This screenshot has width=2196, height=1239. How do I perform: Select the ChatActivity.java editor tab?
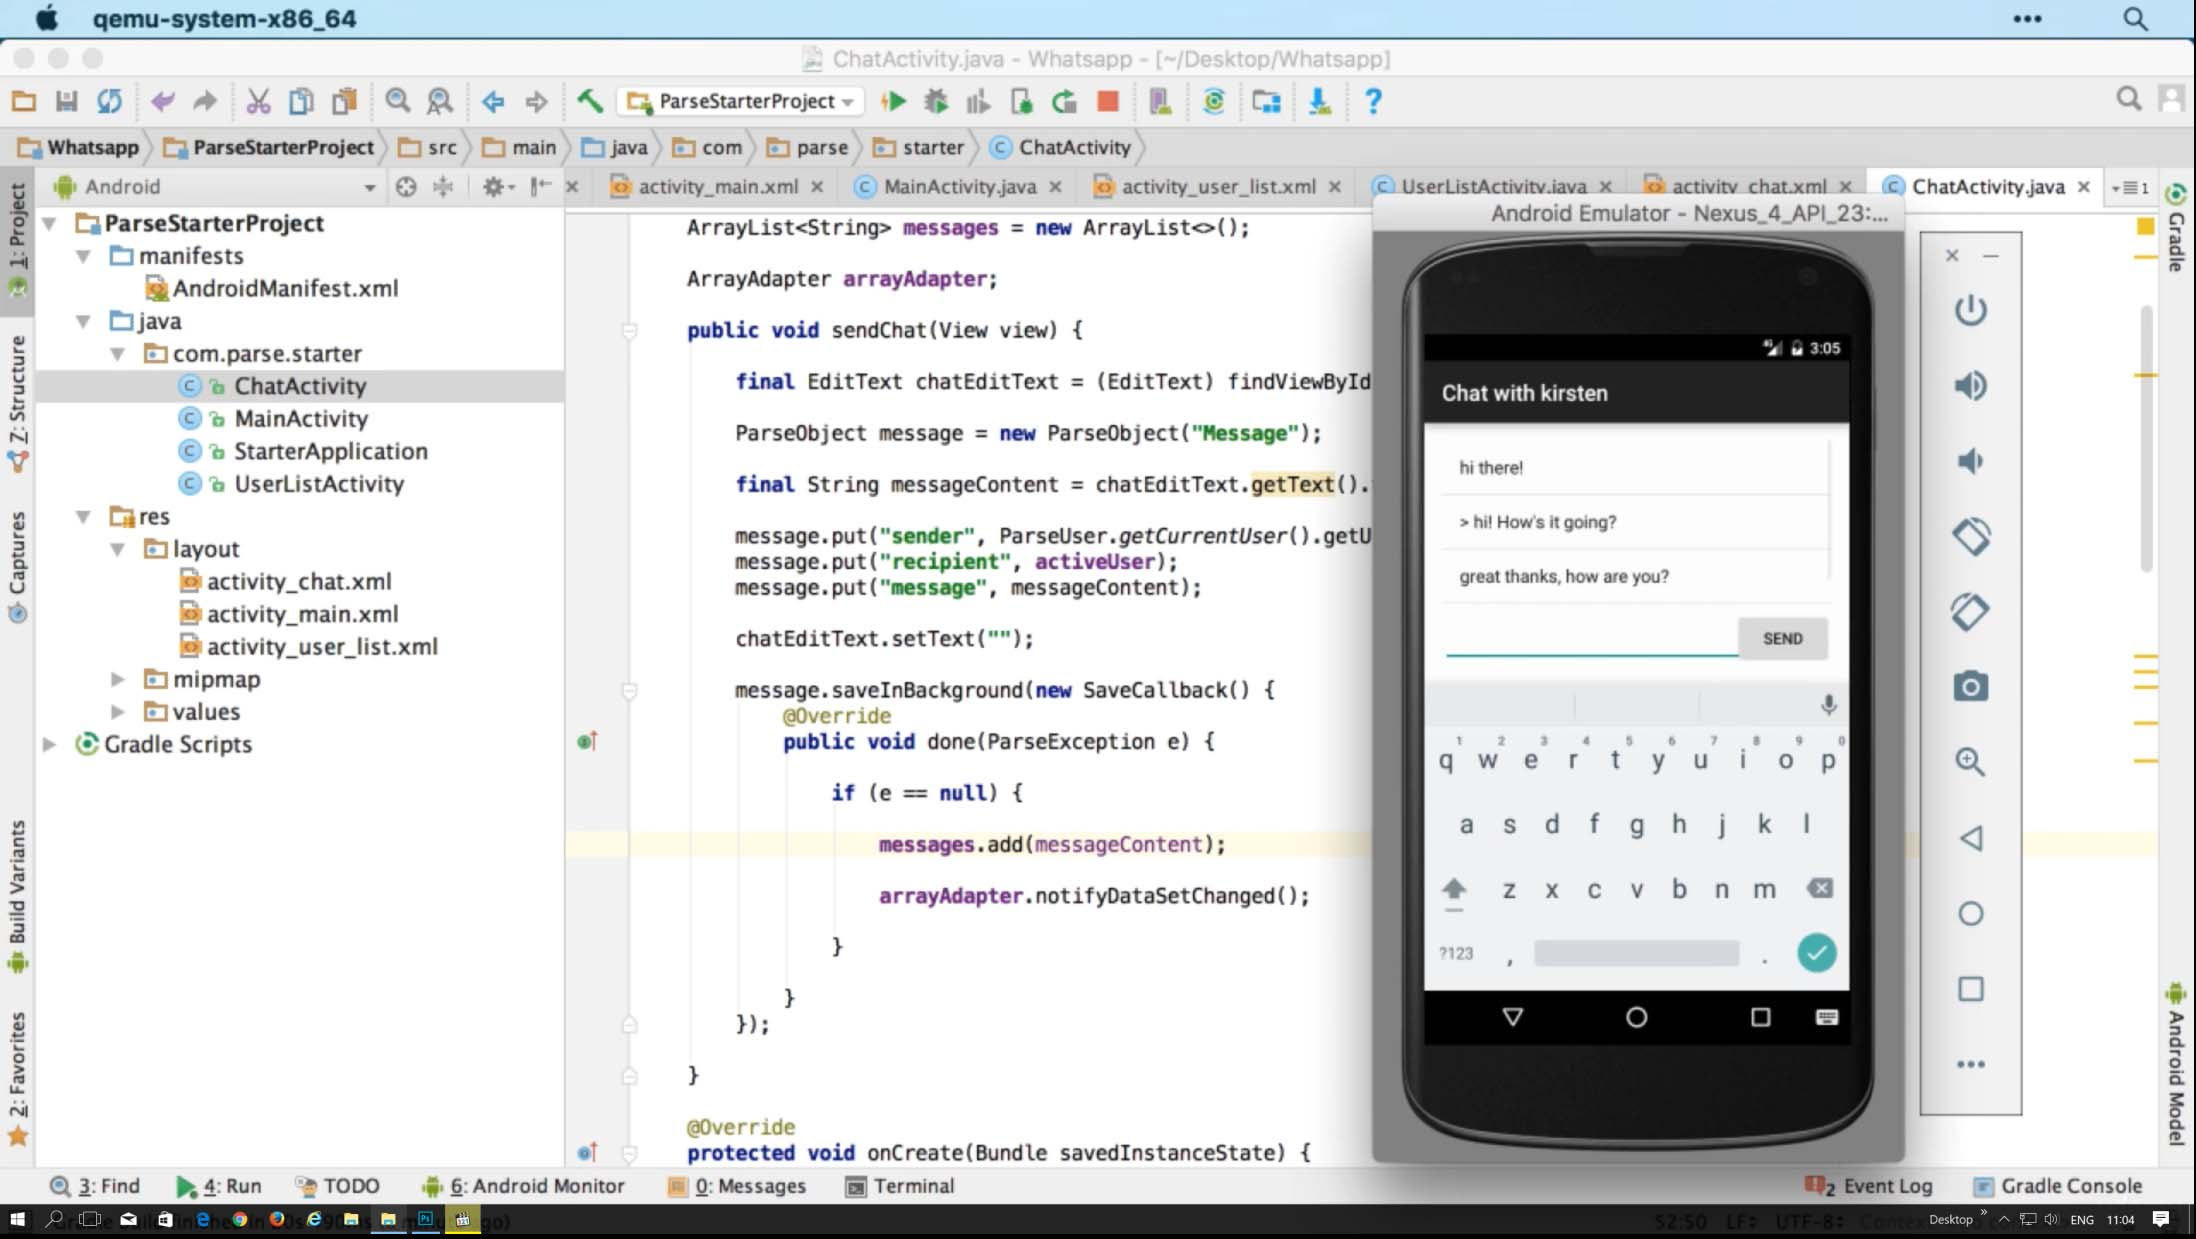pos(1988,187)
